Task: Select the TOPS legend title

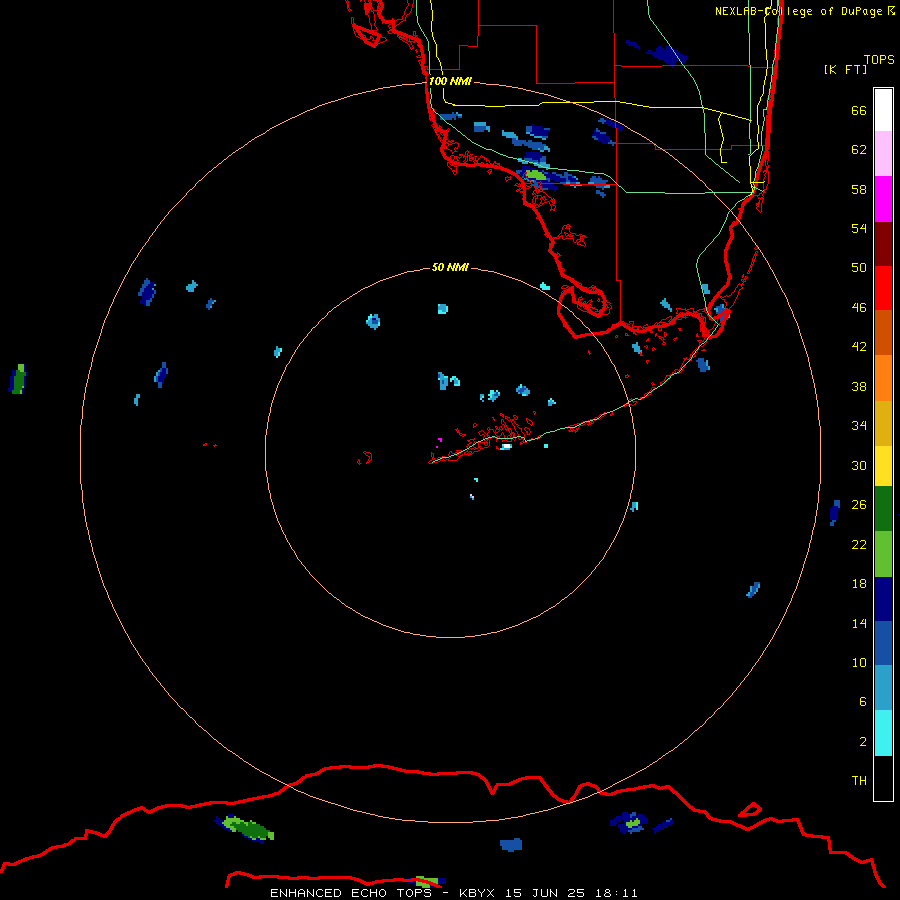Action: click(x=879, y=59)
